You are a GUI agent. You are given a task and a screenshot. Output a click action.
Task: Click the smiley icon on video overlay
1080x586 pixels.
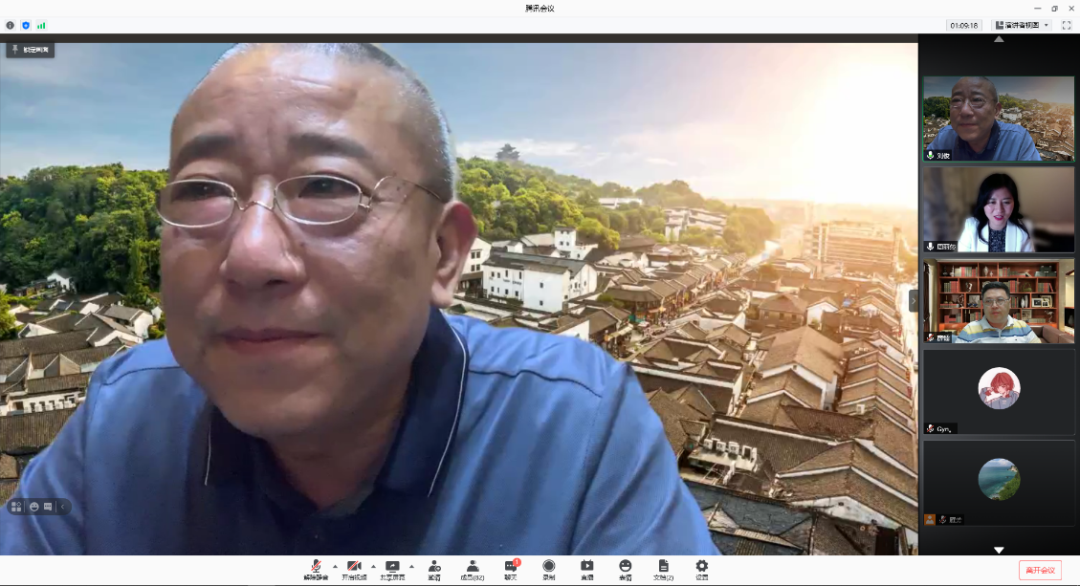(34, 507)
